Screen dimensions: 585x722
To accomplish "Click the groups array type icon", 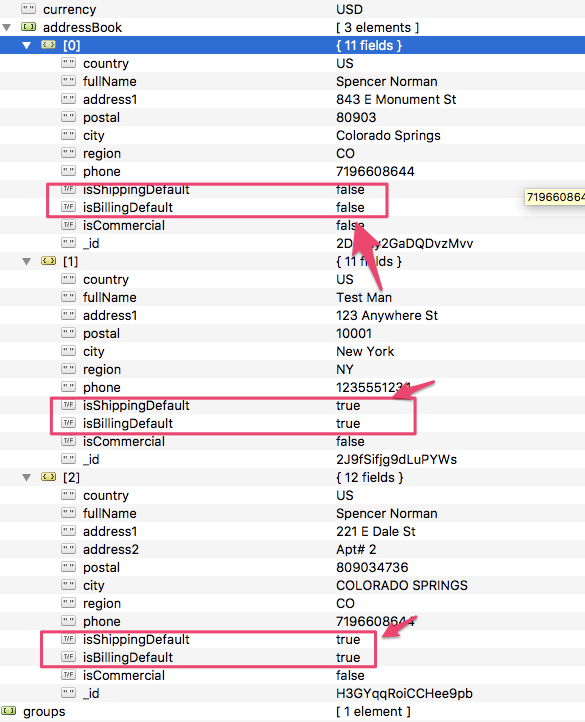I will tap(8, 711).
